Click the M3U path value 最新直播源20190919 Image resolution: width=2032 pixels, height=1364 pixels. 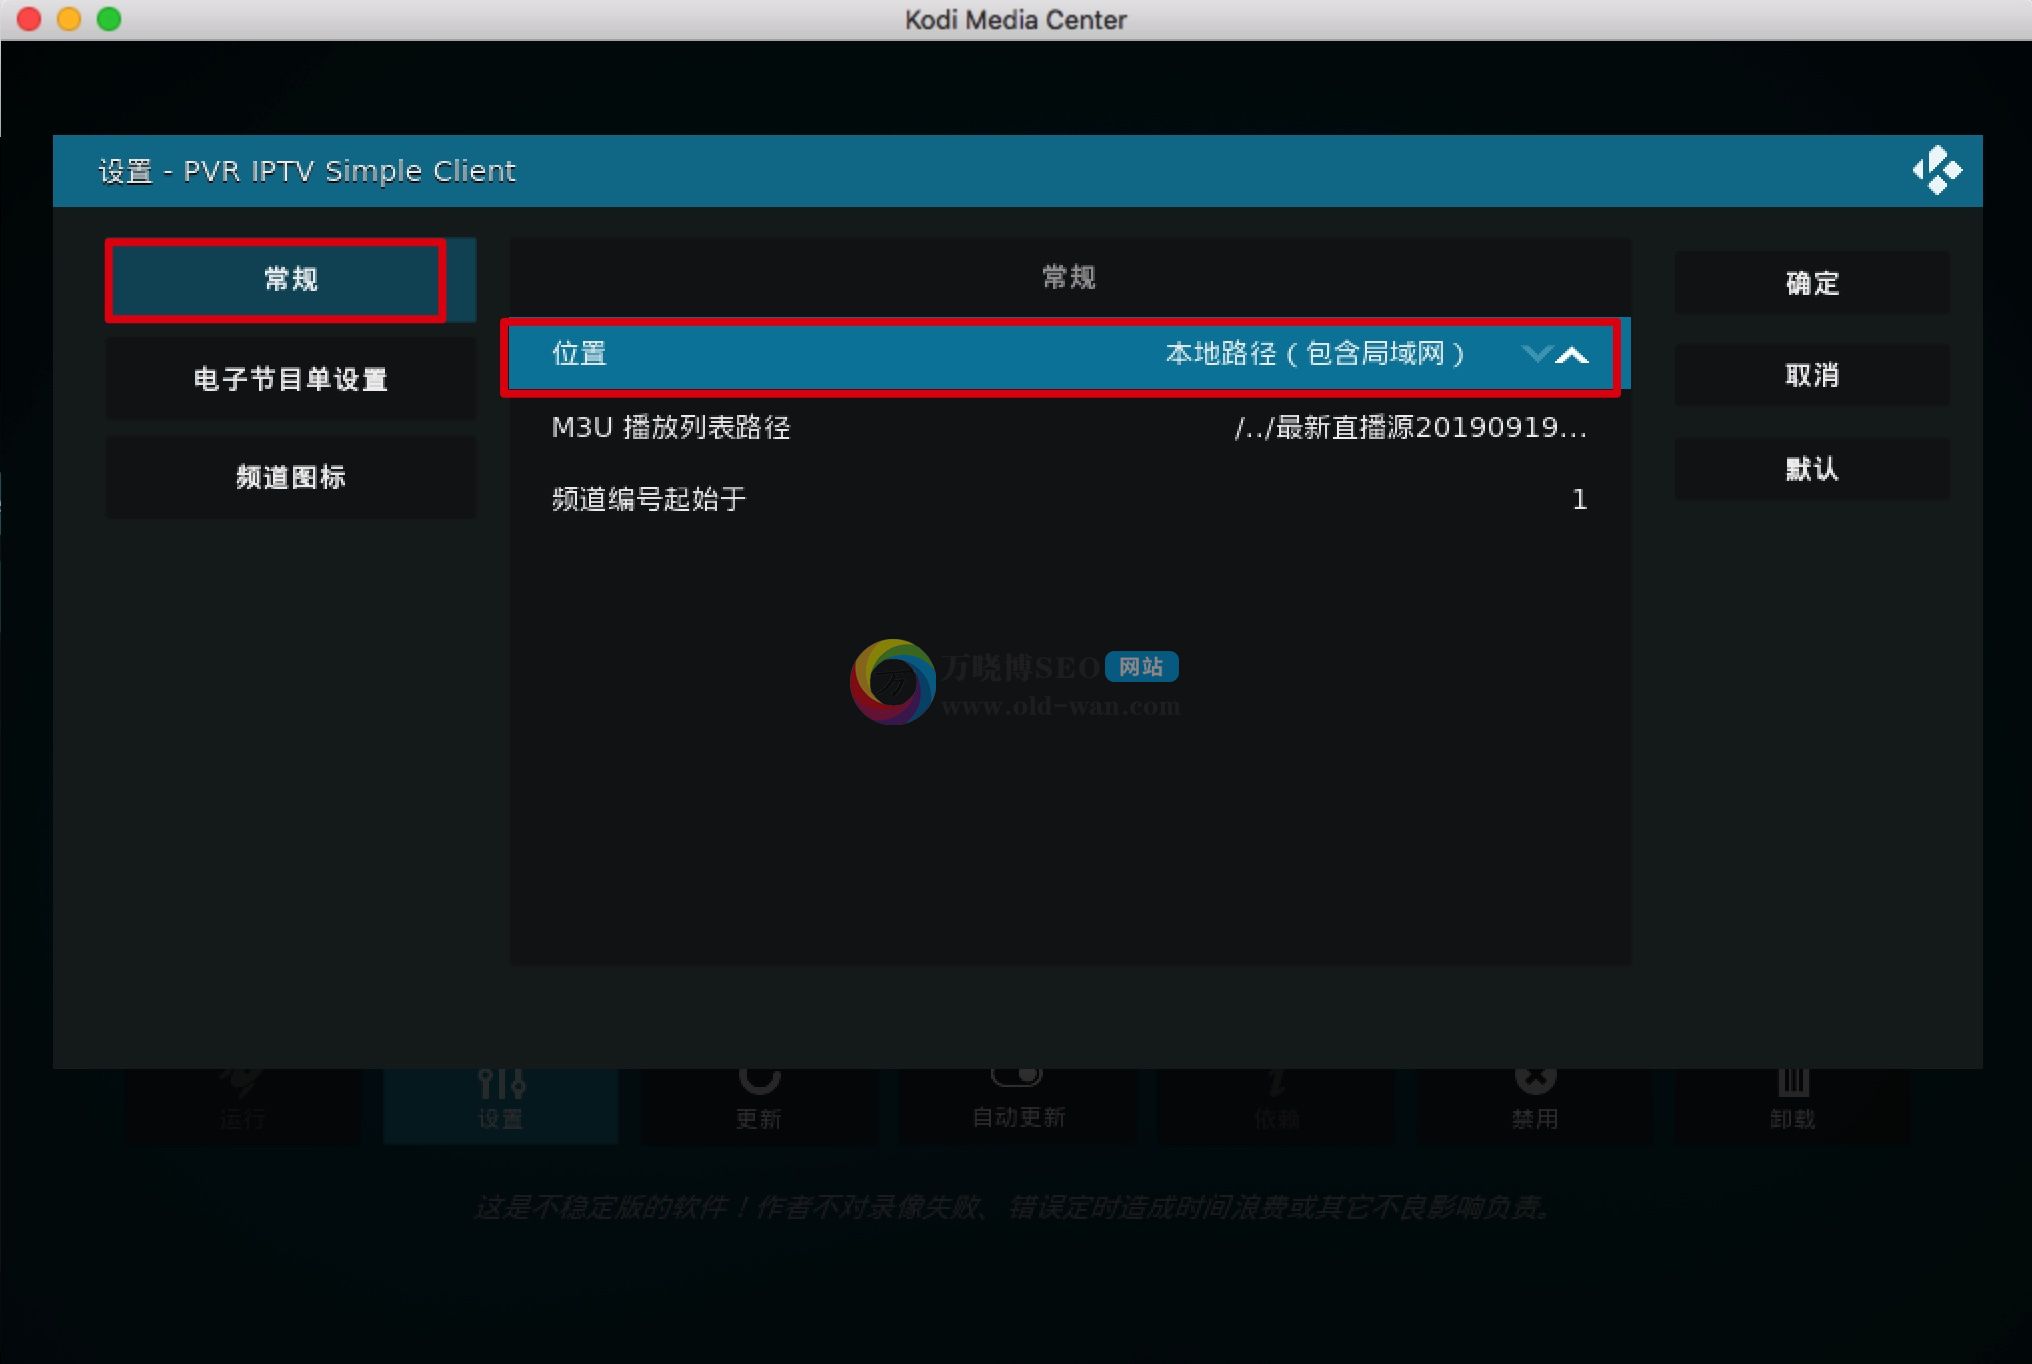pos(1410,427)
